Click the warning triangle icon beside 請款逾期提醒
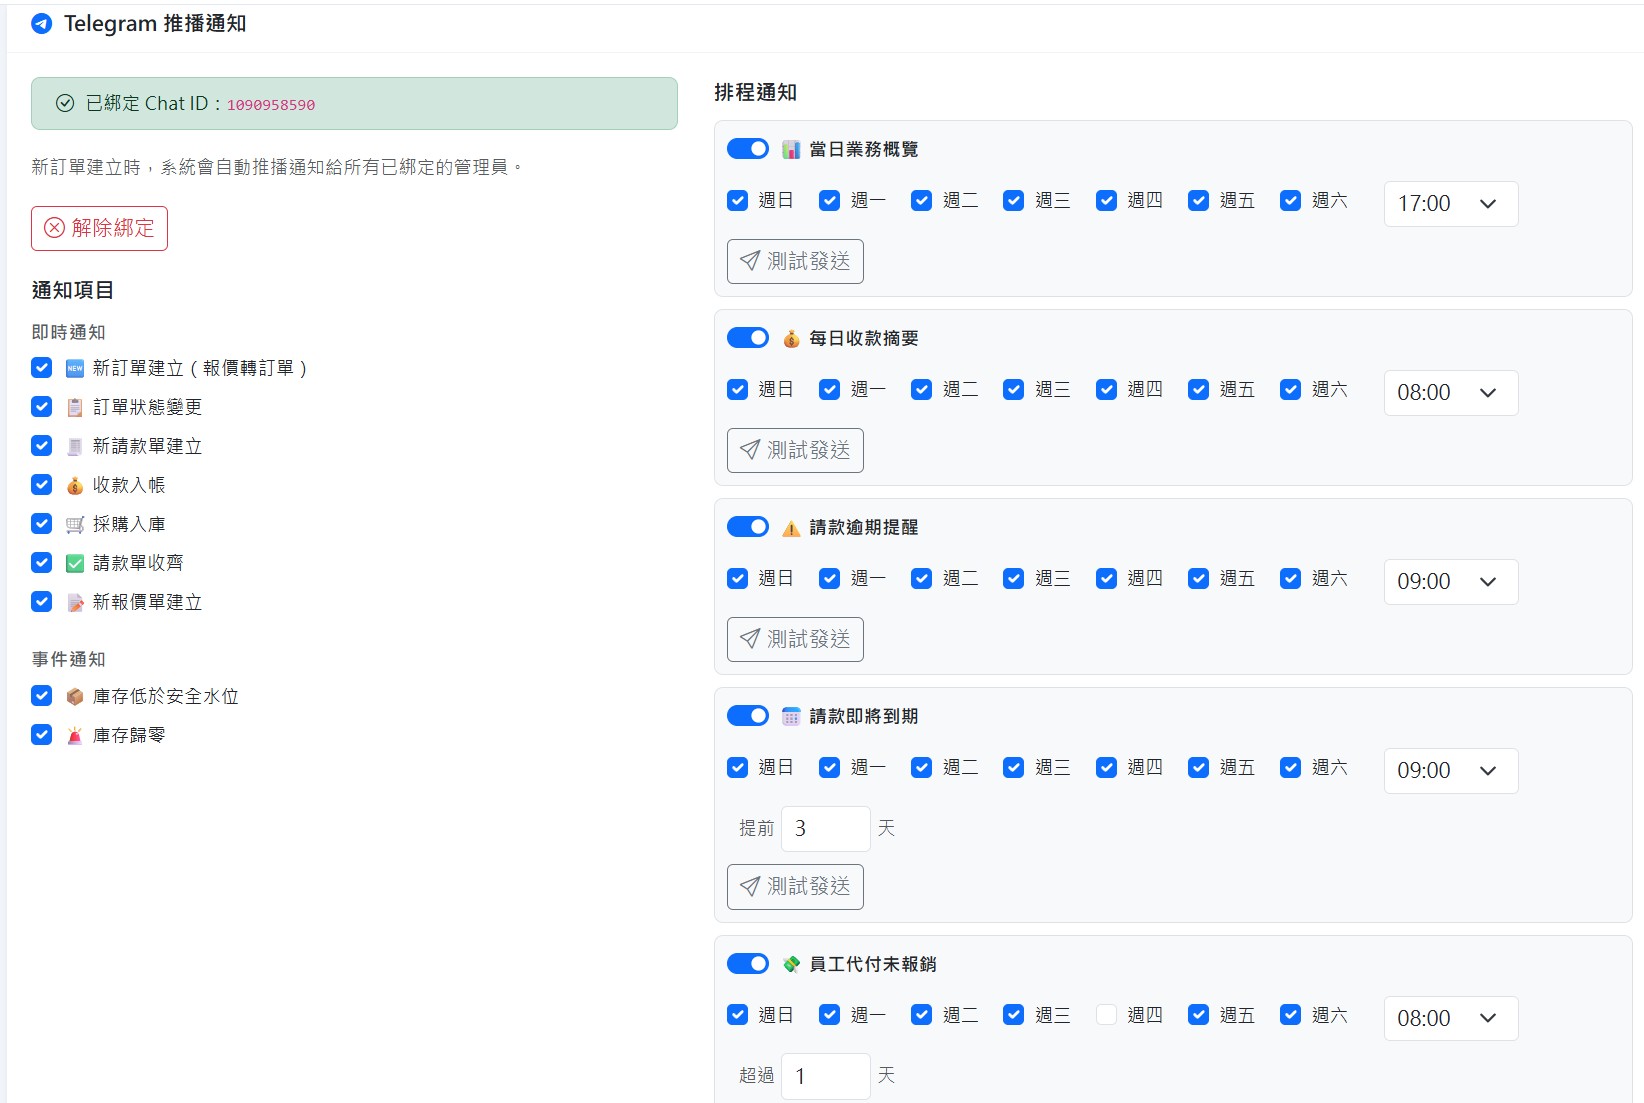This screenshot has width=1644, height=1103. (791, 527)
